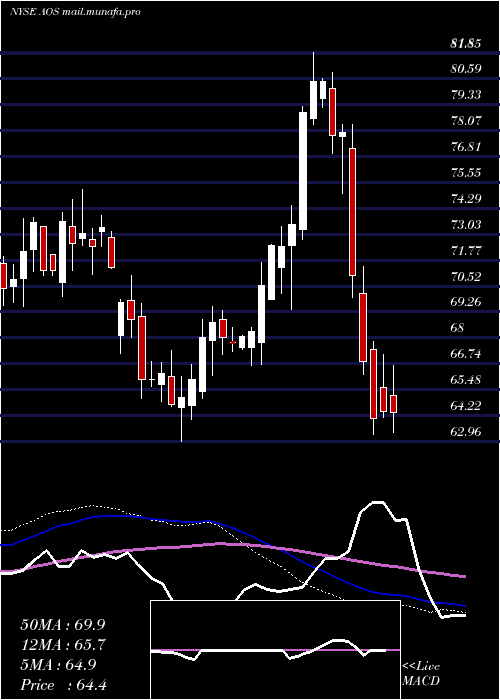This screenshot has height=700, width=500.
Task: Select the 76.81 price axis label
Action: (x=466, y=147)
